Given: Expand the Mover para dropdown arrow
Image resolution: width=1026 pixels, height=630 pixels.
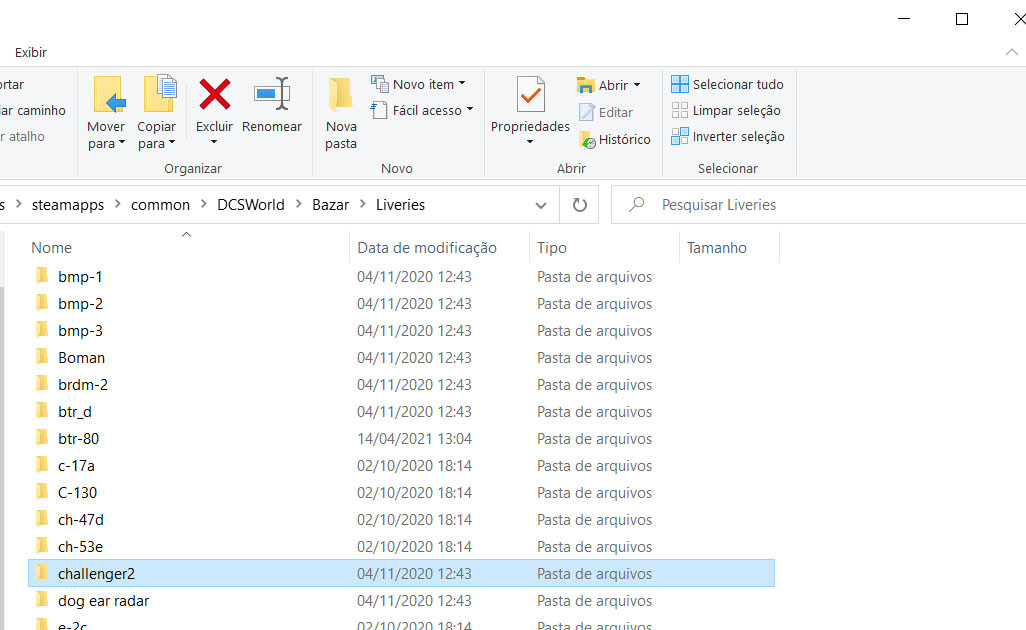Looking at the screenshot, I should pos(122,143).
